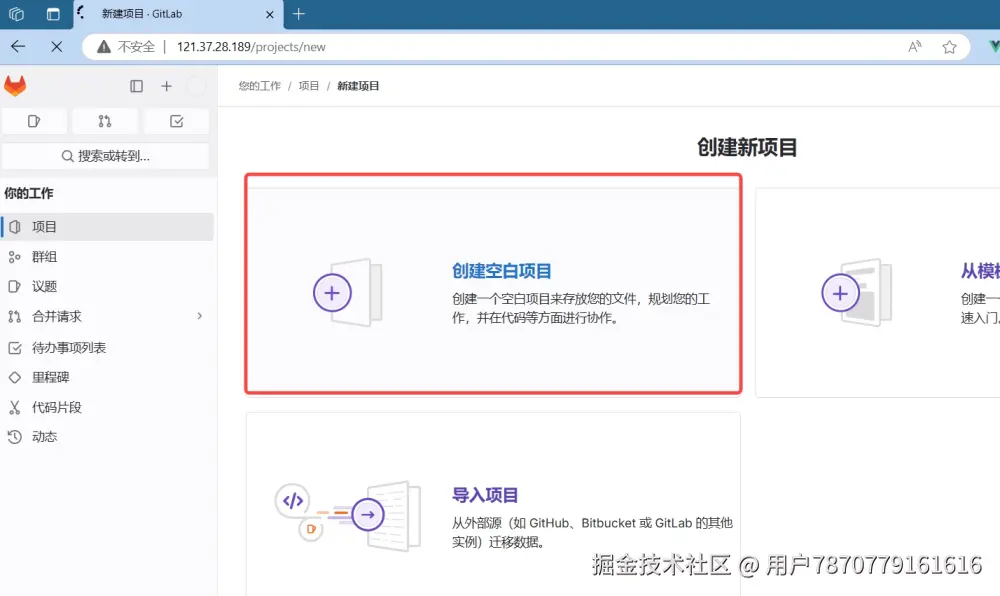Click the GitLab fox logo
Viewport: 1000px width, 596px height.
click(x=15, y=85)
